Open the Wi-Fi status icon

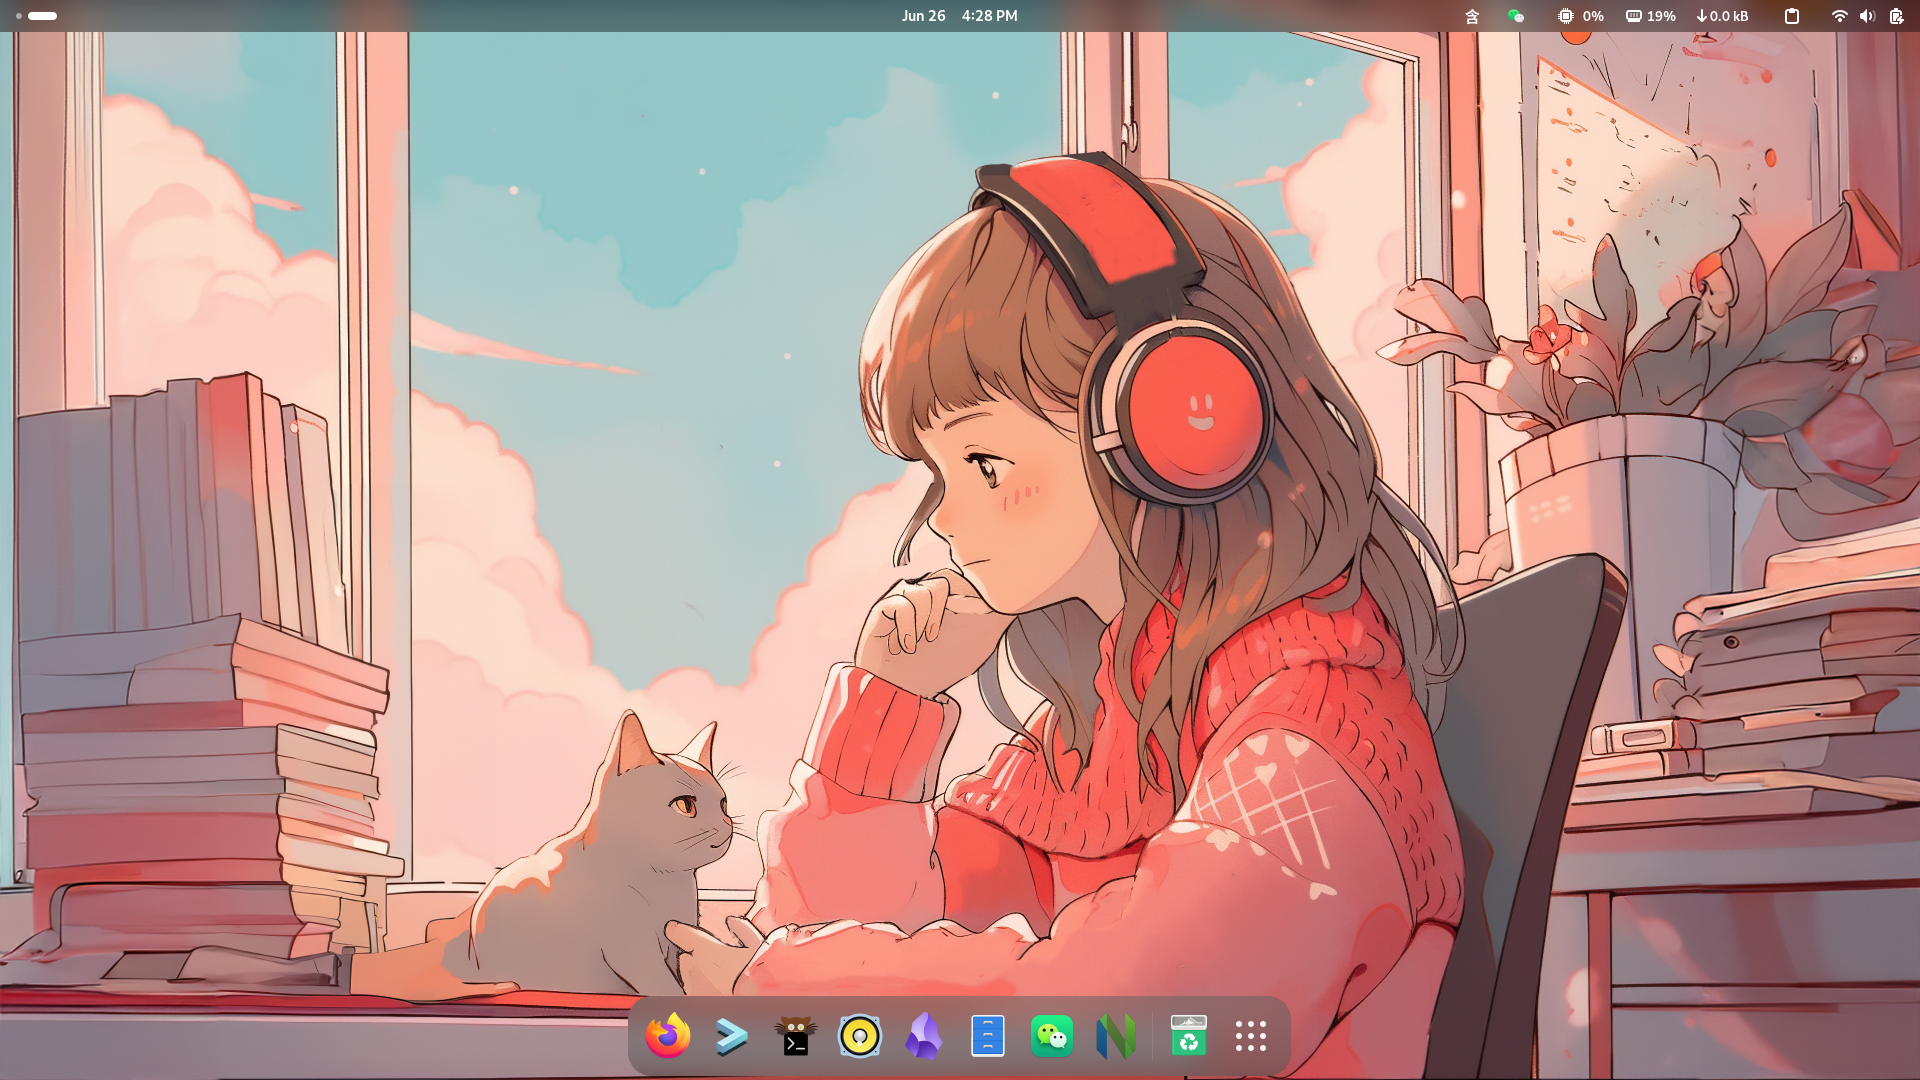pyautogui.click(x=1839, y=16)
